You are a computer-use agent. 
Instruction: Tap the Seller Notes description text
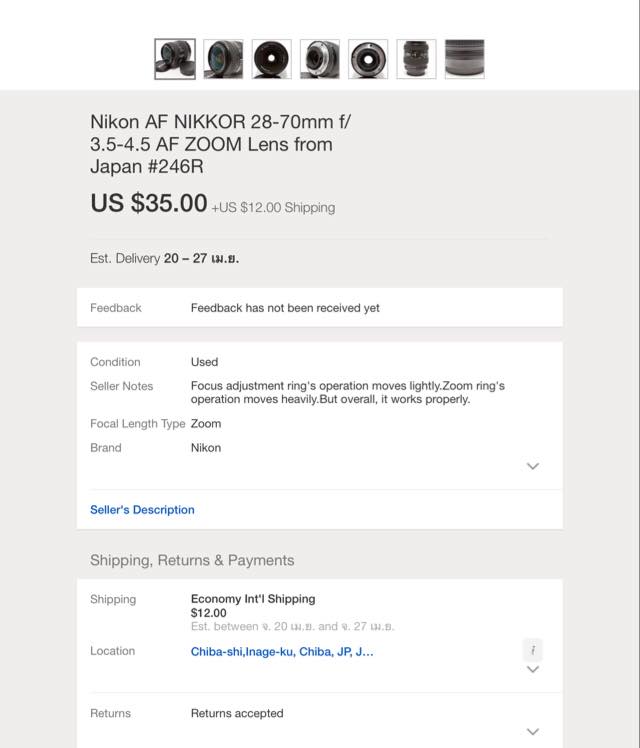click(347, 392)
